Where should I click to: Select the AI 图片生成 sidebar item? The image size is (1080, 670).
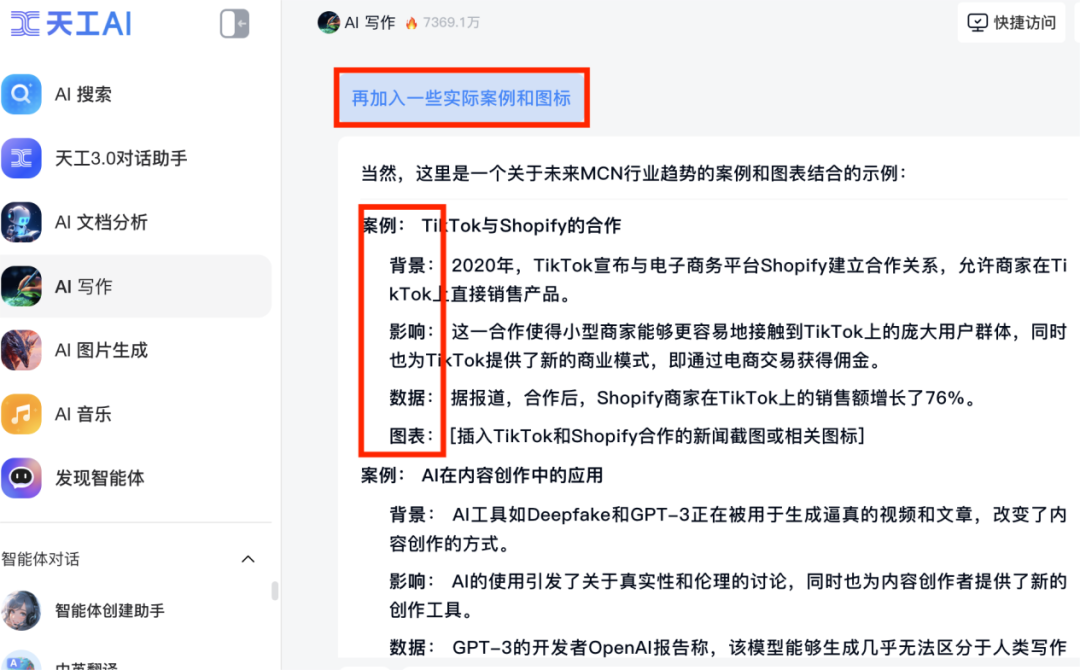tap(136, 350)
